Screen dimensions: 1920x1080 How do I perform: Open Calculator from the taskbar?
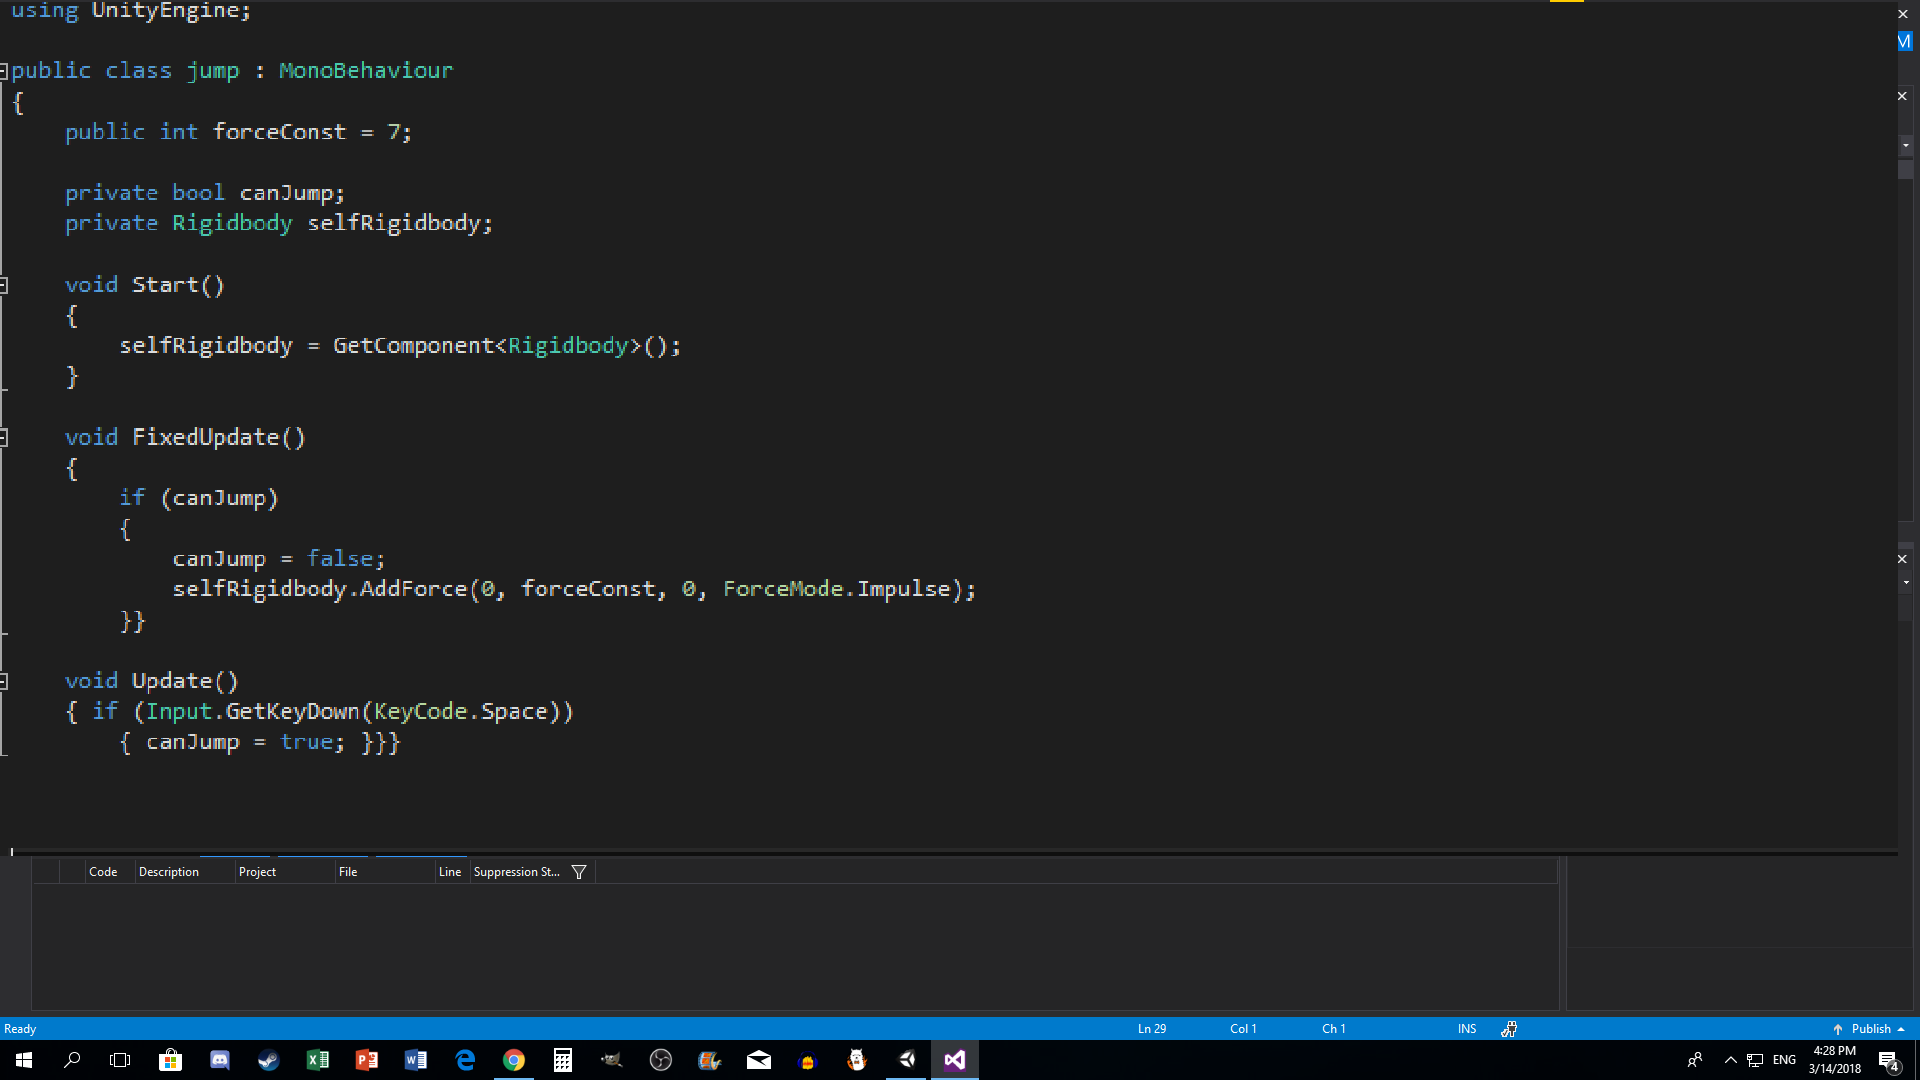563,1060
